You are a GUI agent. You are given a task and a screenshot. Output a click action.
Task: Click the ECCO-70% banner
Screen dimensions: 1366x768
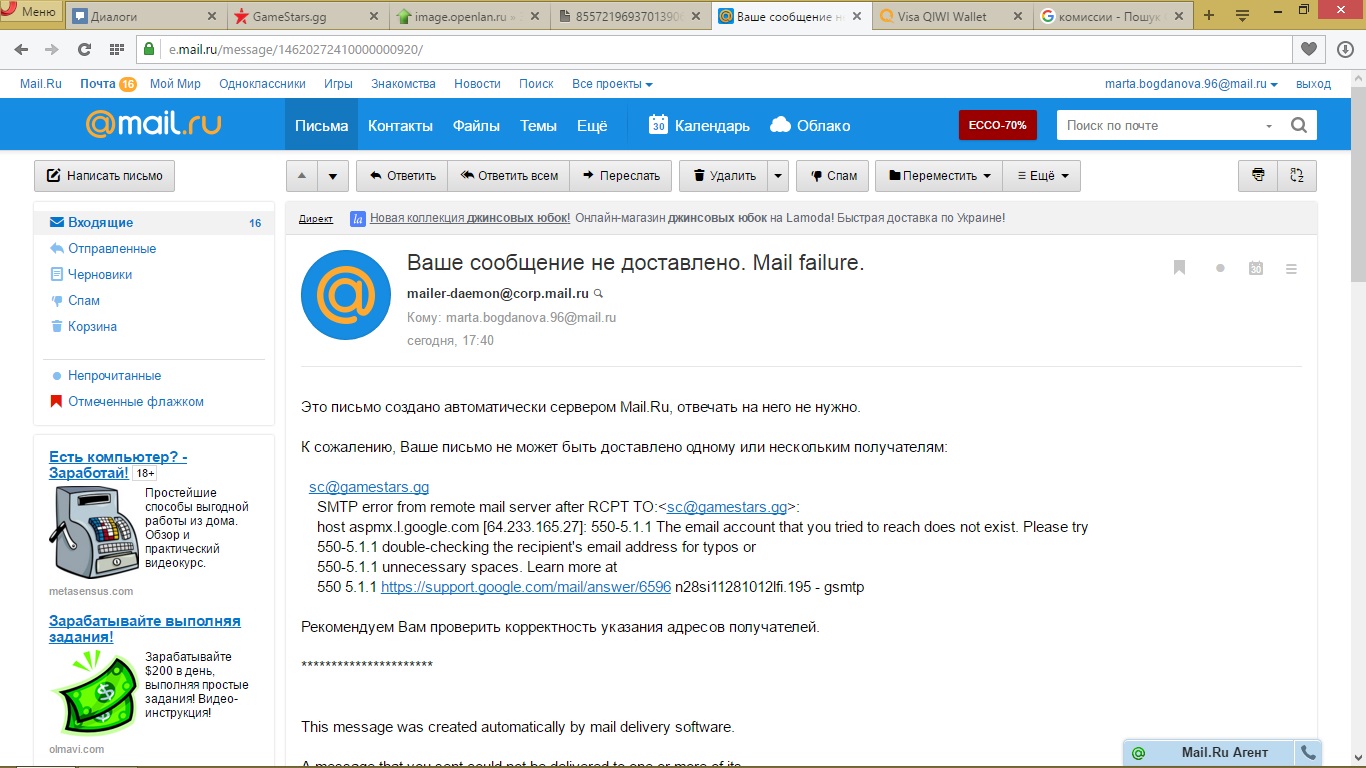click(997, 125)
